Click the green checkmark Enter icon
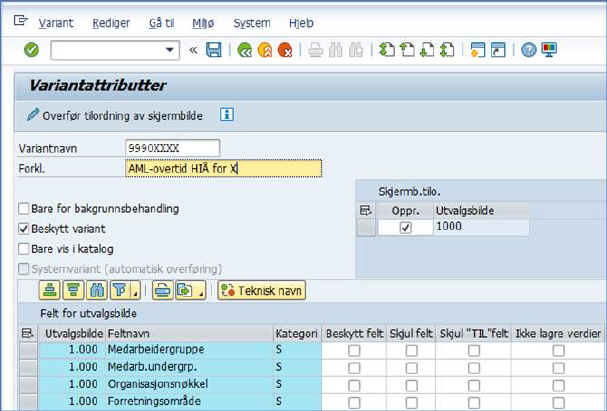Viewport: 607px width, 411px height. tap(31, 50)
